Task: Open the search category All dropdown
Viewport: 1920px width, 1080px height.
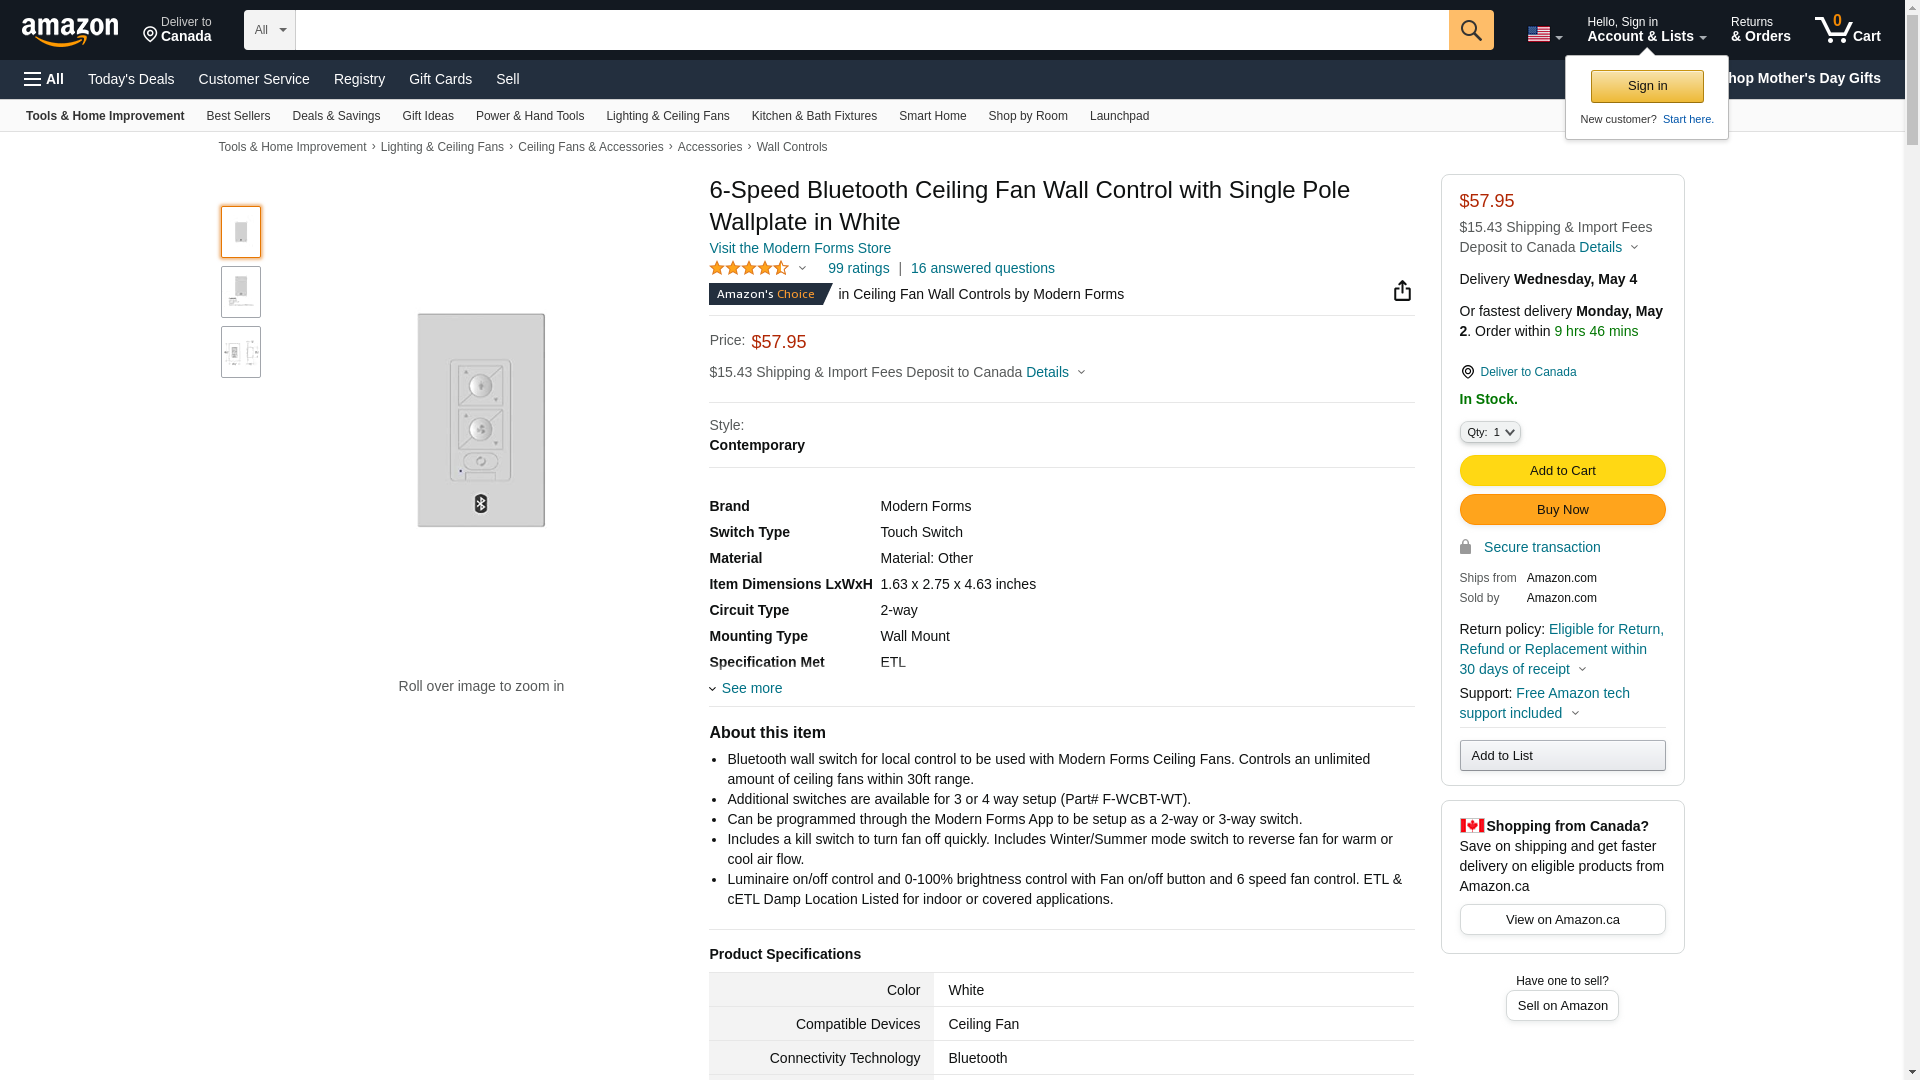Action: coord(269,30)
